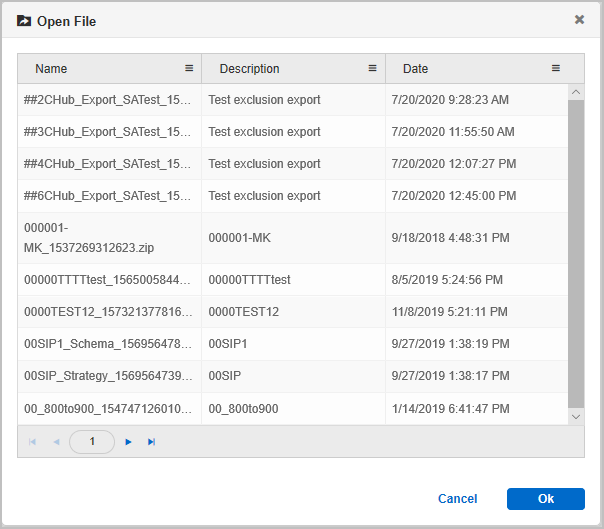Viewport: 604px width, 529px height.
Task: Select the ##2CHub_Export_SATest file row
Action: tap(293, 100)
